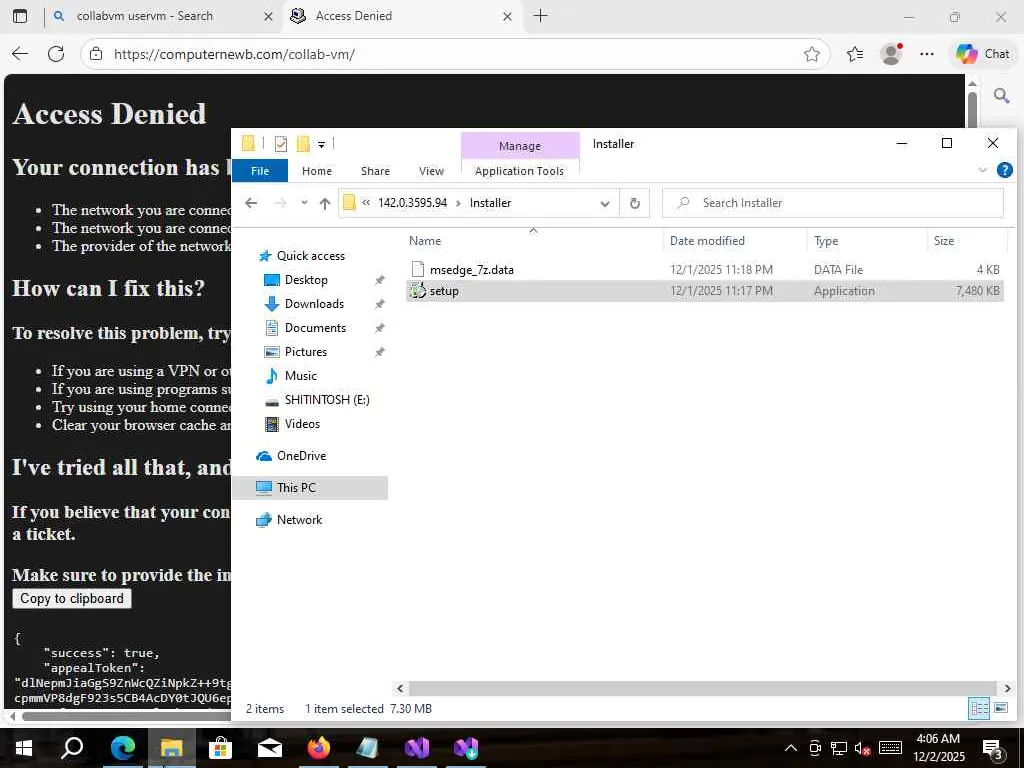Open Edge profile avatar
The image size is (1024, 768).
click(891, 54)
